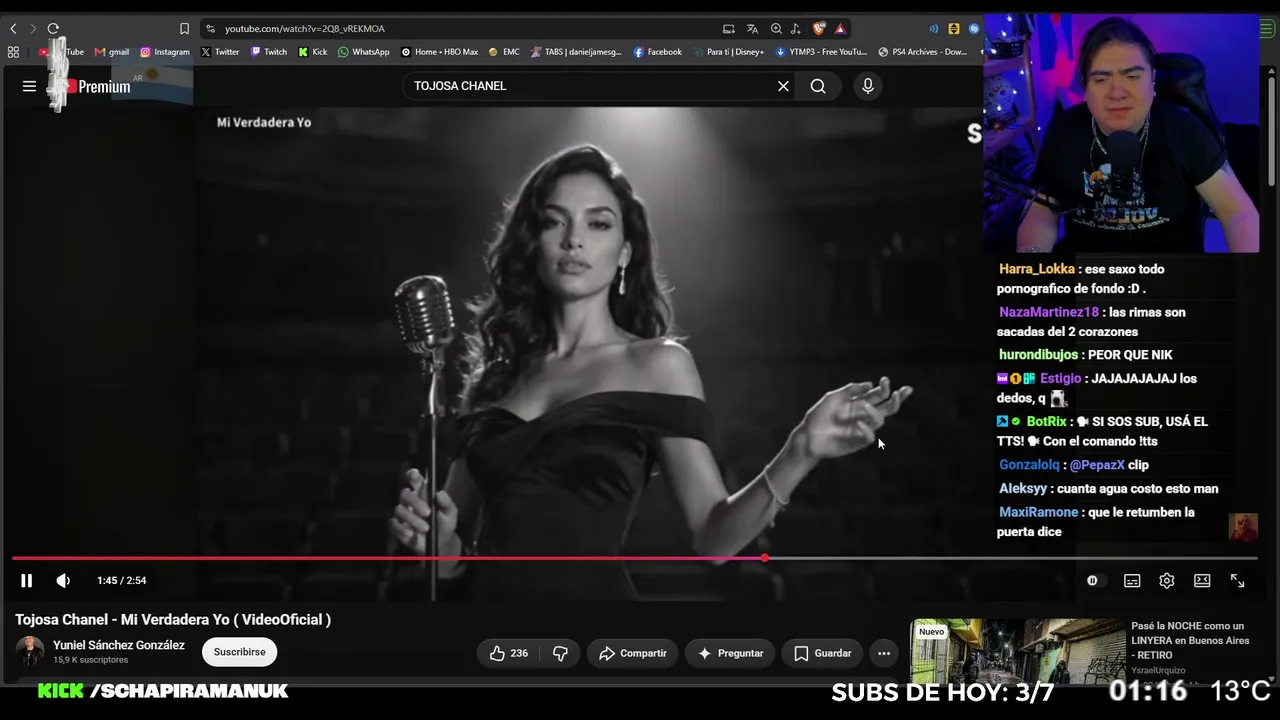The image size is (1280, 720).
Task: Select the YouTube address bar URL
Action: pyautogui.click(x=305, y=29)
